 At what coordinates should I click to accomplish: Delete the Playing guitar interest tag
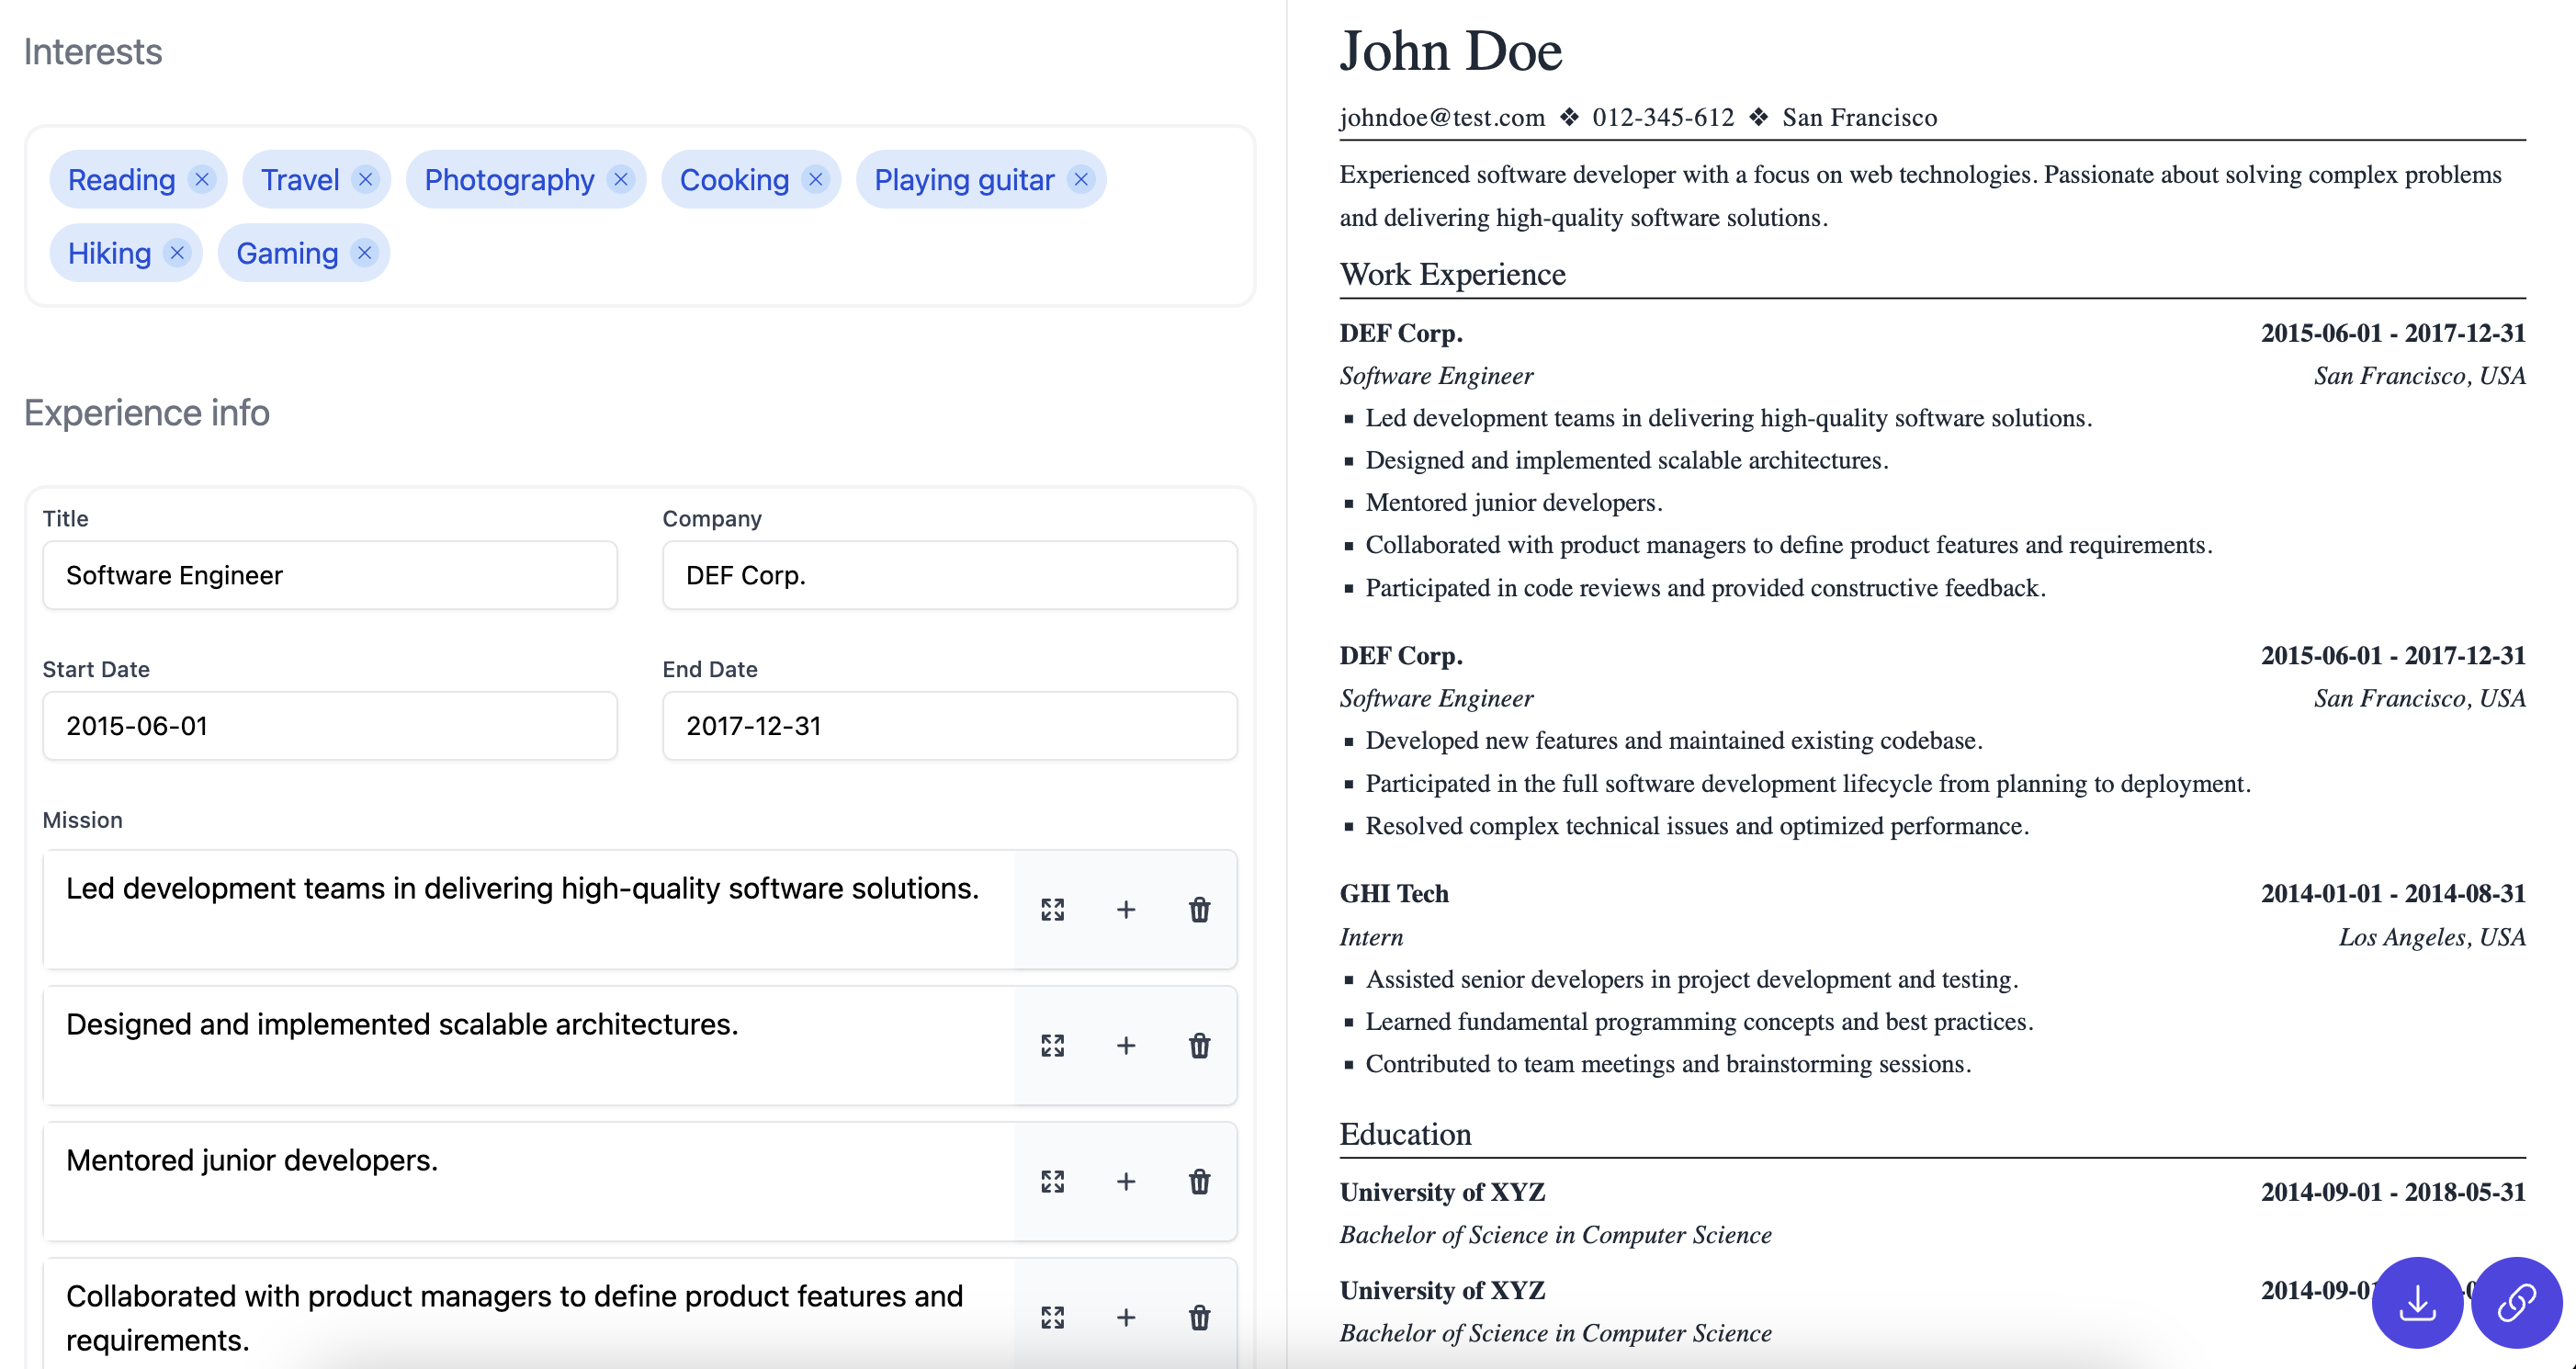point(1081,179)
